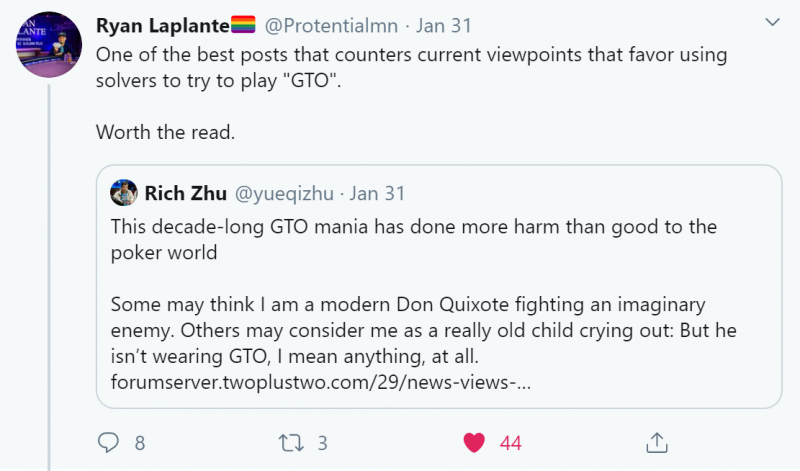This screenshot has height=471, width=800.
Task: Open forumserver.twoplustwo.com link
Action: [x=321, y=381]
